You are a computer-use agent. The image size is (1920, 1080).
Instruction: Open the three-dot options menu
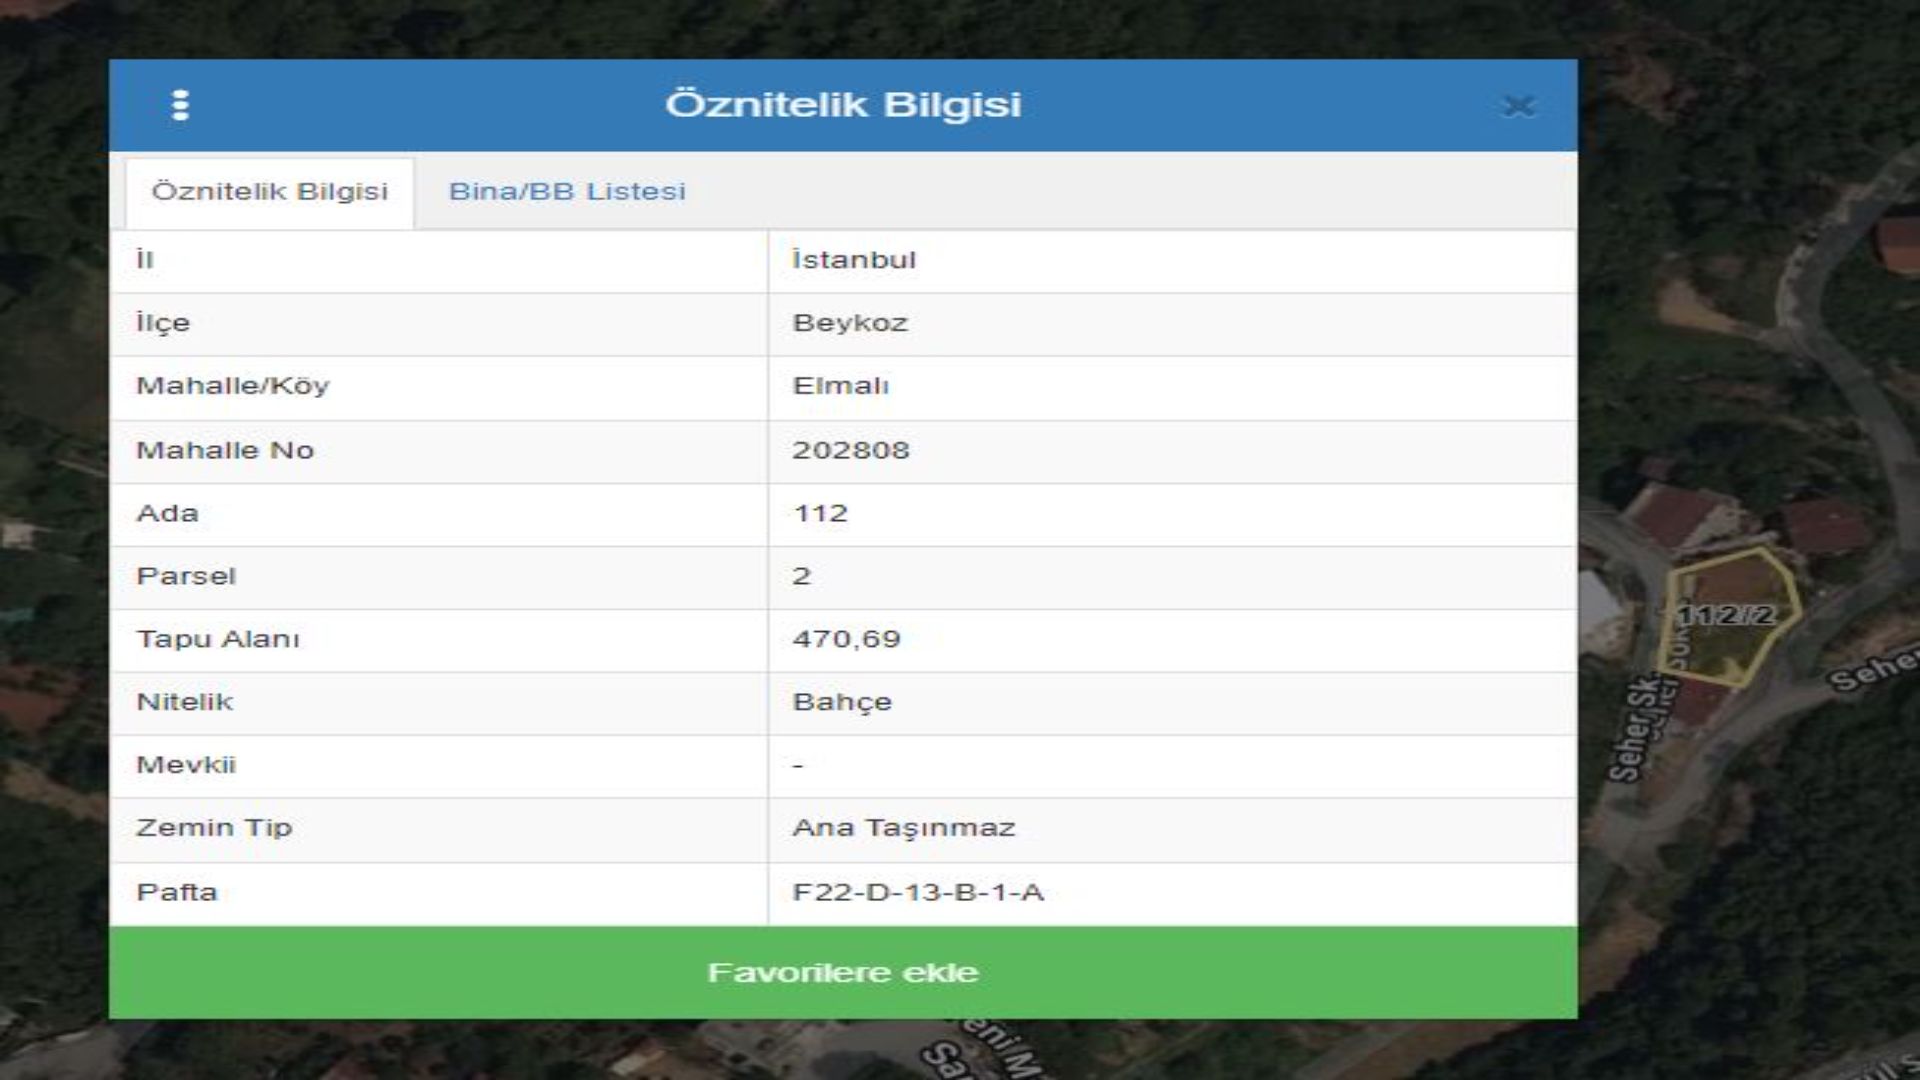180,105
